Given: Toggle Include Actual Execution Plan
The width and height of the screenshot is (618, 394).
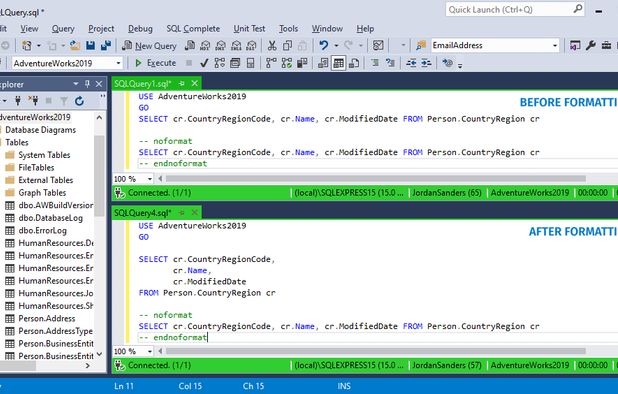Looking at the screenshot, I should click(271, 63).
